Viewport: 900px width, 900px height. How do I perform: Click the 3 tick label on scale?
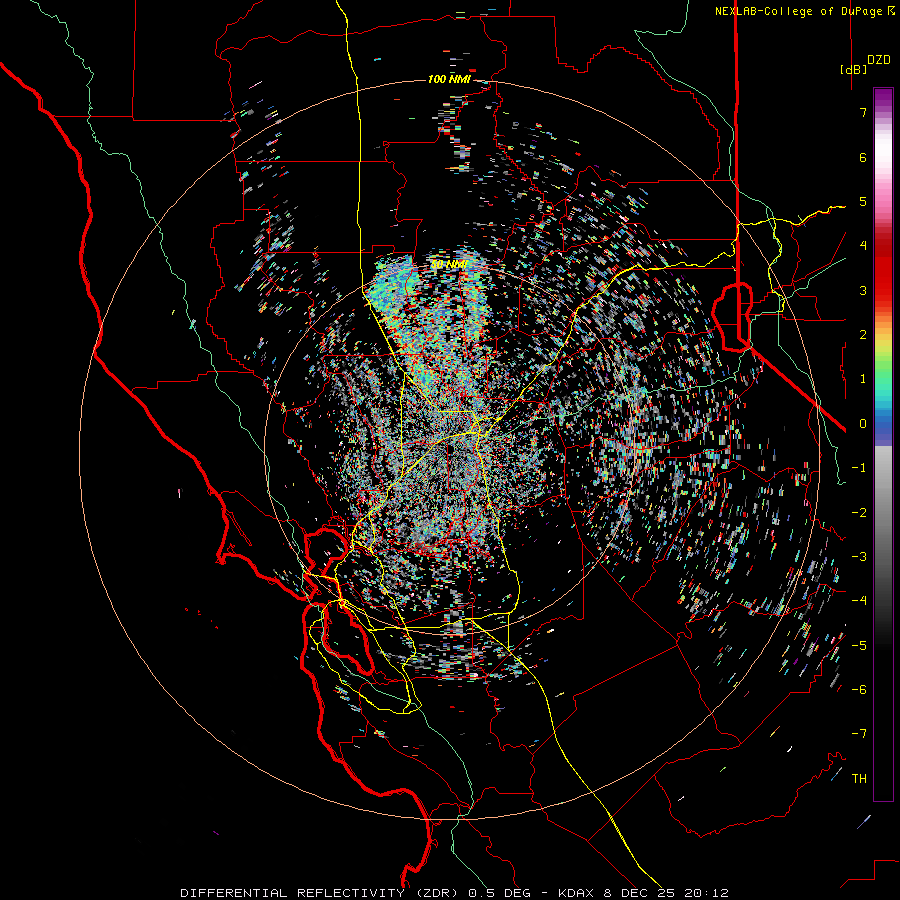(863, 290)
